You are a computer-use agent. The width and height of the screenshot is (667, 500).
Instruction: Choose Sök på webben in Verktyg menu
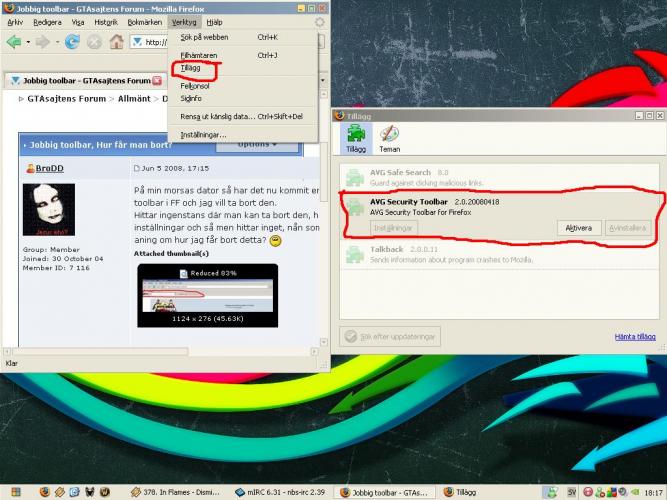[x=243, y=37]
